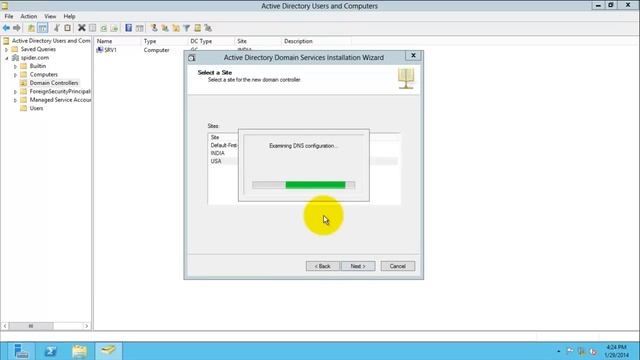Image resolution: width=640 pixels, height=360 pixels.
Task: Open Windows PowerShell from the taskbar
Action: (51, 351)
